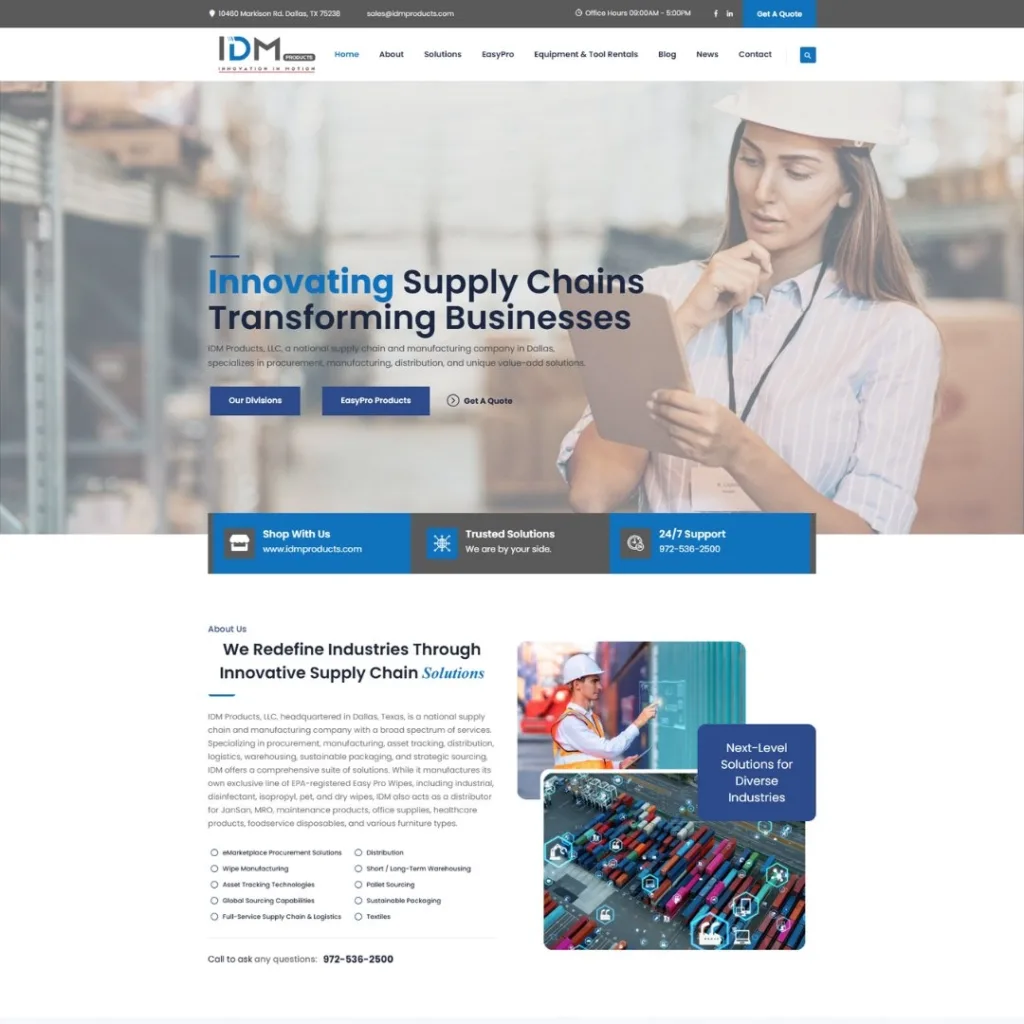
Task: Open the Solutions menu in navigation
Action: pos(442,55)
